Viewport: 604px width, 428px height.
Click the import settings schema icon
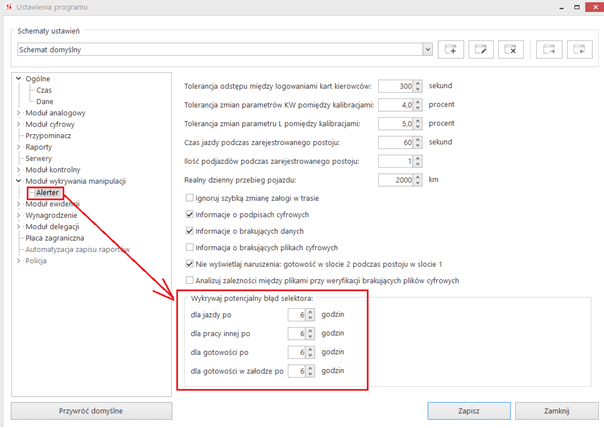coord(578,48)
